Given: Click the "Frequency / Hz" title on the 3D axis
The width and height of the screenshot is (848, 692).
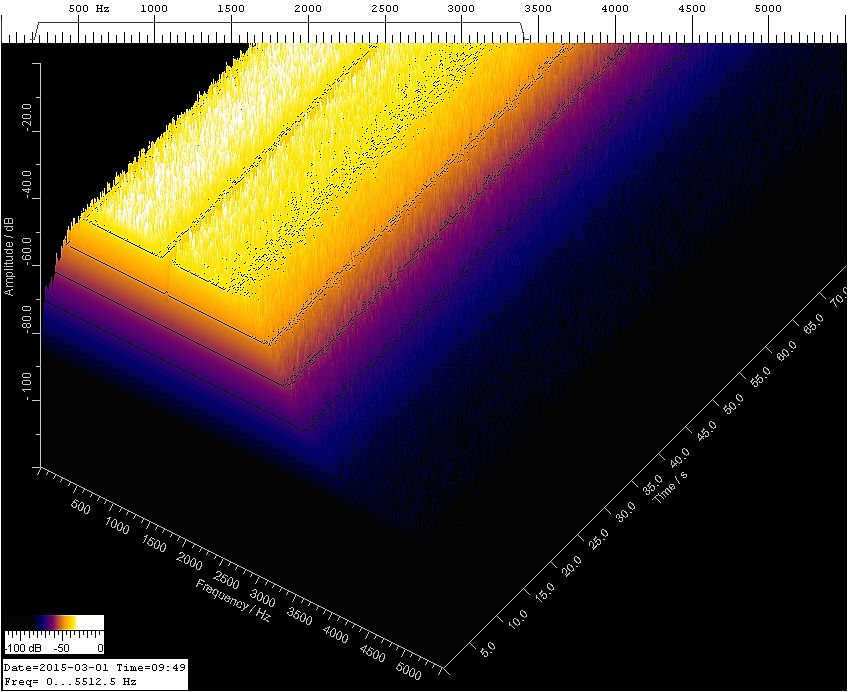Looking at the screenshot, I should tap(234, 600).
